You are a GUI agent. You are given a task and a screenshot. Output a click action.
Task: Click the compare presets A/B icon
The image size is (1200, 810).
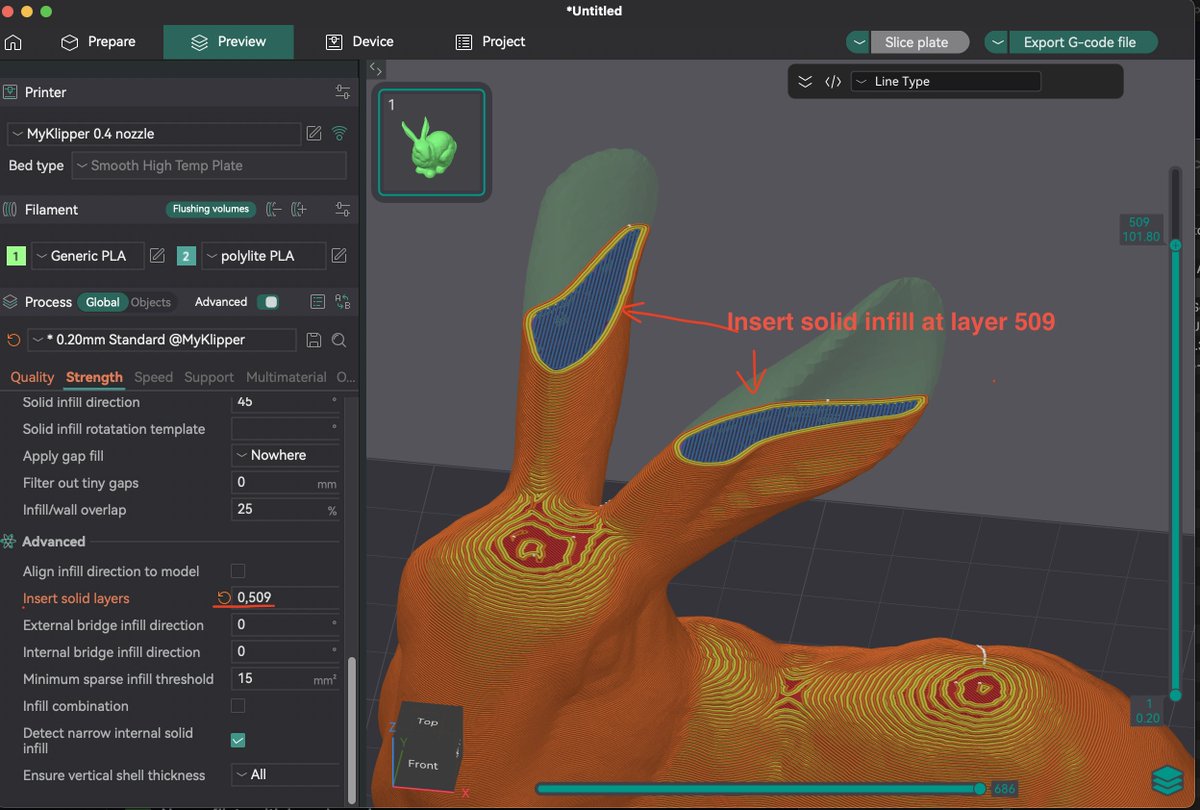click(343, 302)
